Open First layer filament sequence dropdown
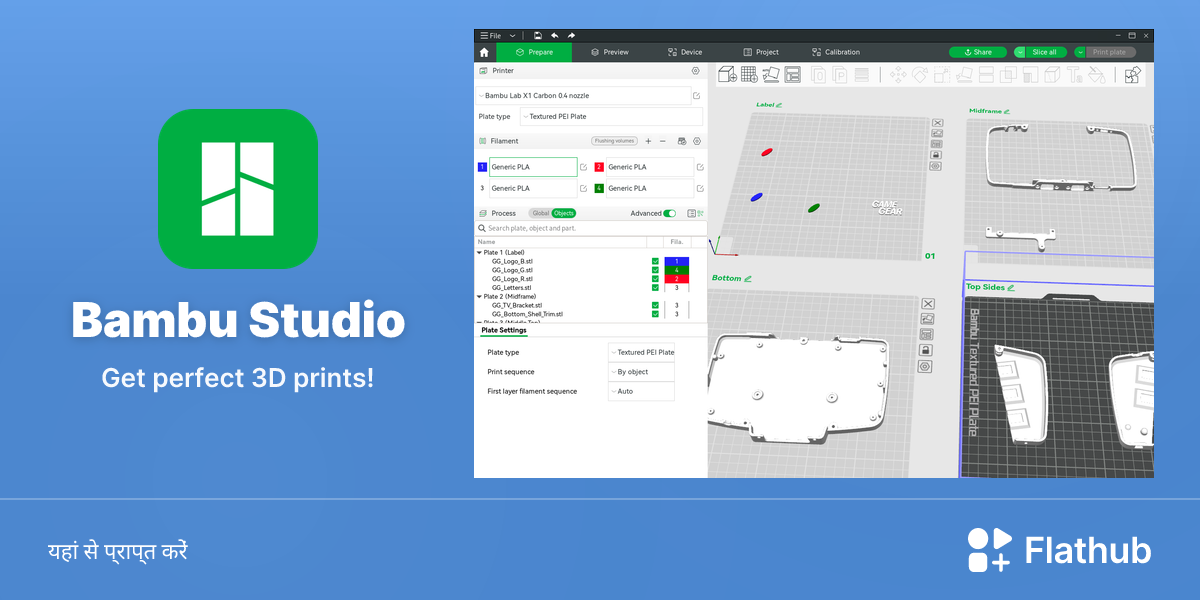Screen dimensions: 1200x600 point(641,391)
